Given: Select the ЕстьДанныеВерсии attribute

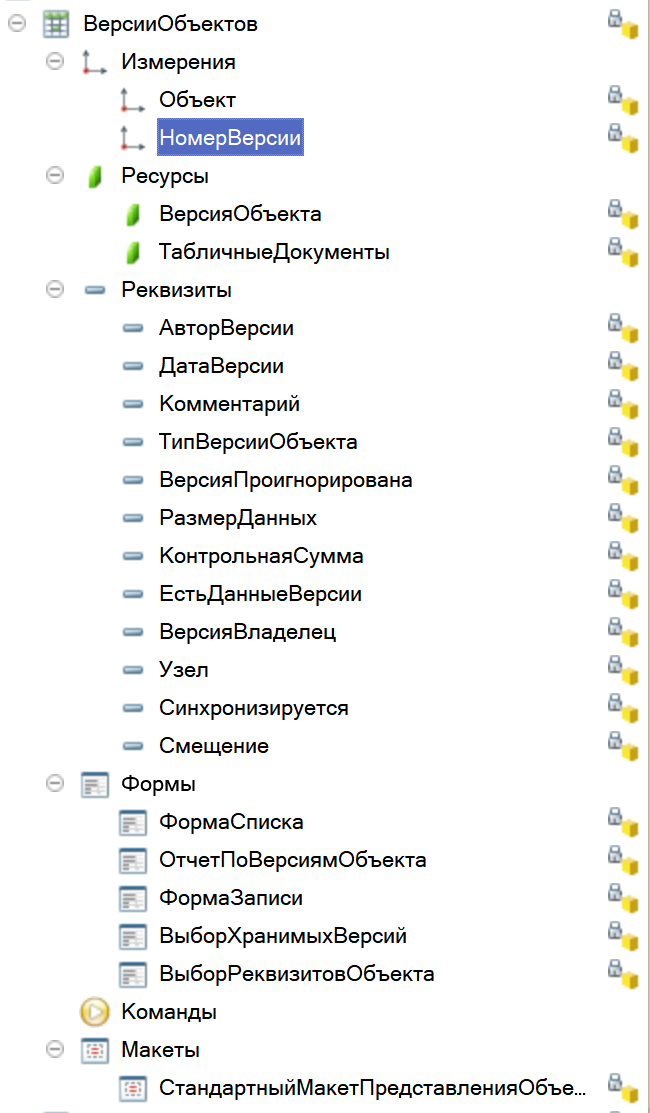Looking at the screenshot, I should pos(260,594).
